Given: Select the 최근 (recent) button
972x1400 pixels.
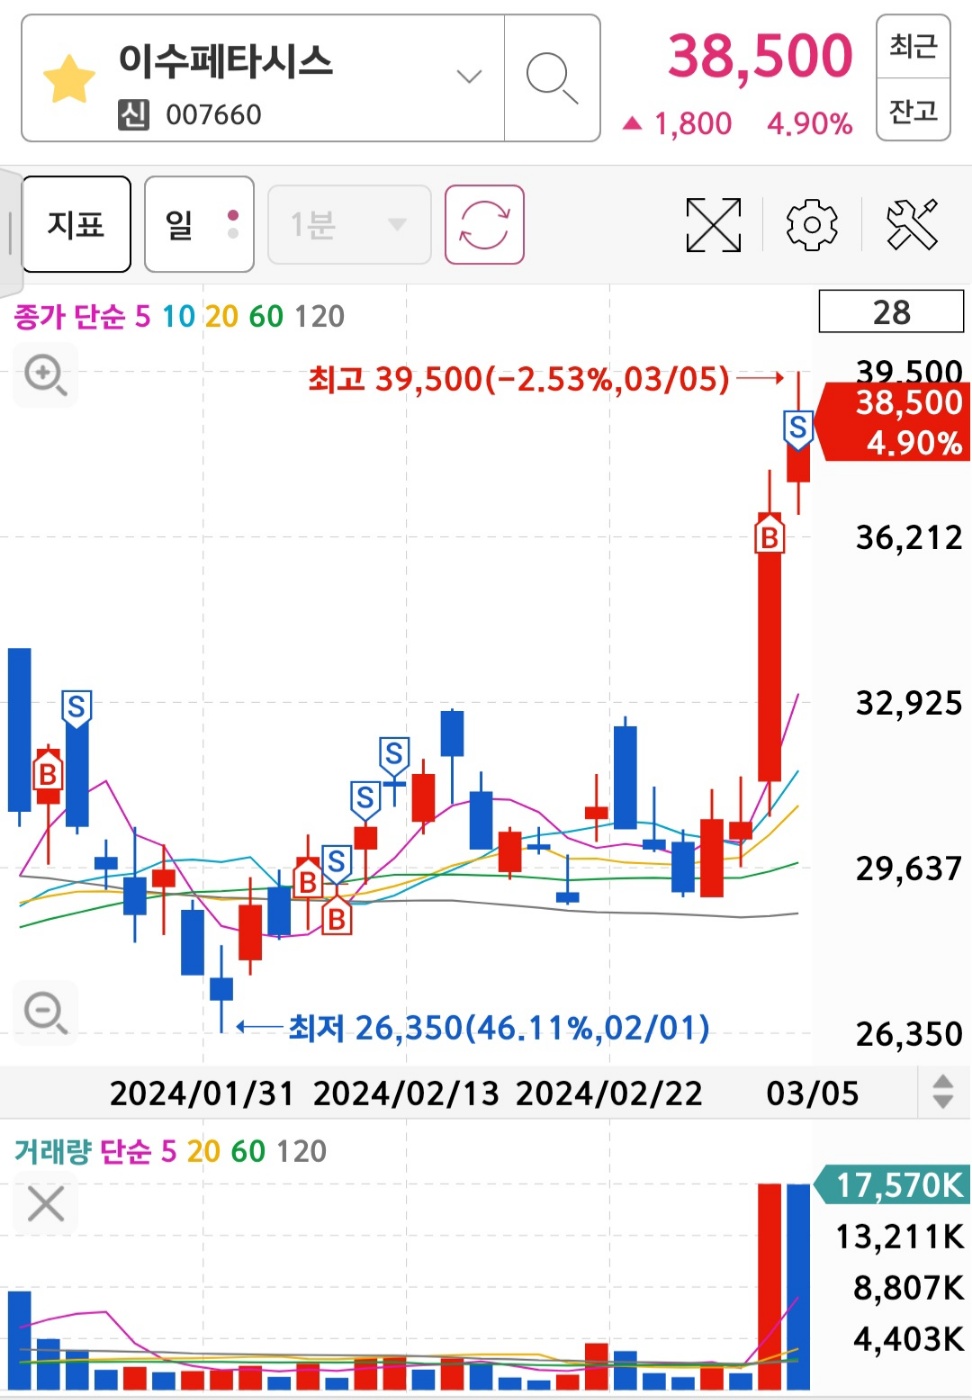Looking at the screenshot, I should [x=913, y=46].
